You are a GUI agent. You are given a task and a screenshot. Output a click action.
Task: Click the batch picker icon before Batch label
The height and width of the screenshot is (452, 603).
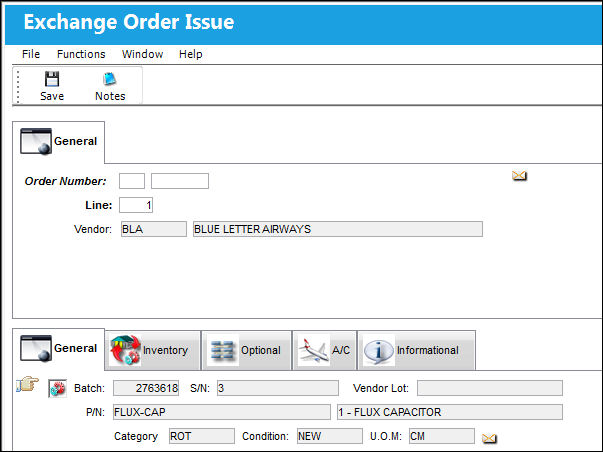pyautogui.click(x=57, y=388)
